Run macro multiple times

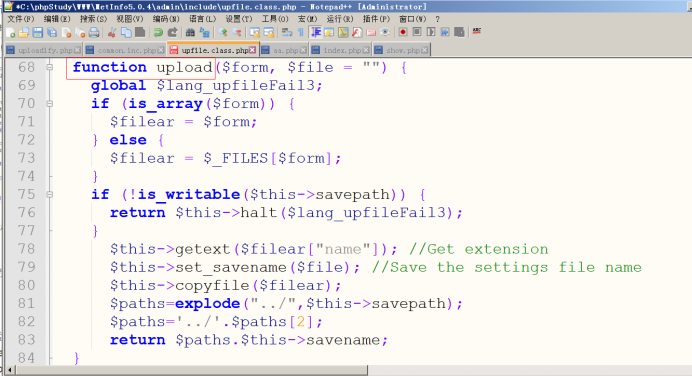pyautogui.click(x=445, y=32)
